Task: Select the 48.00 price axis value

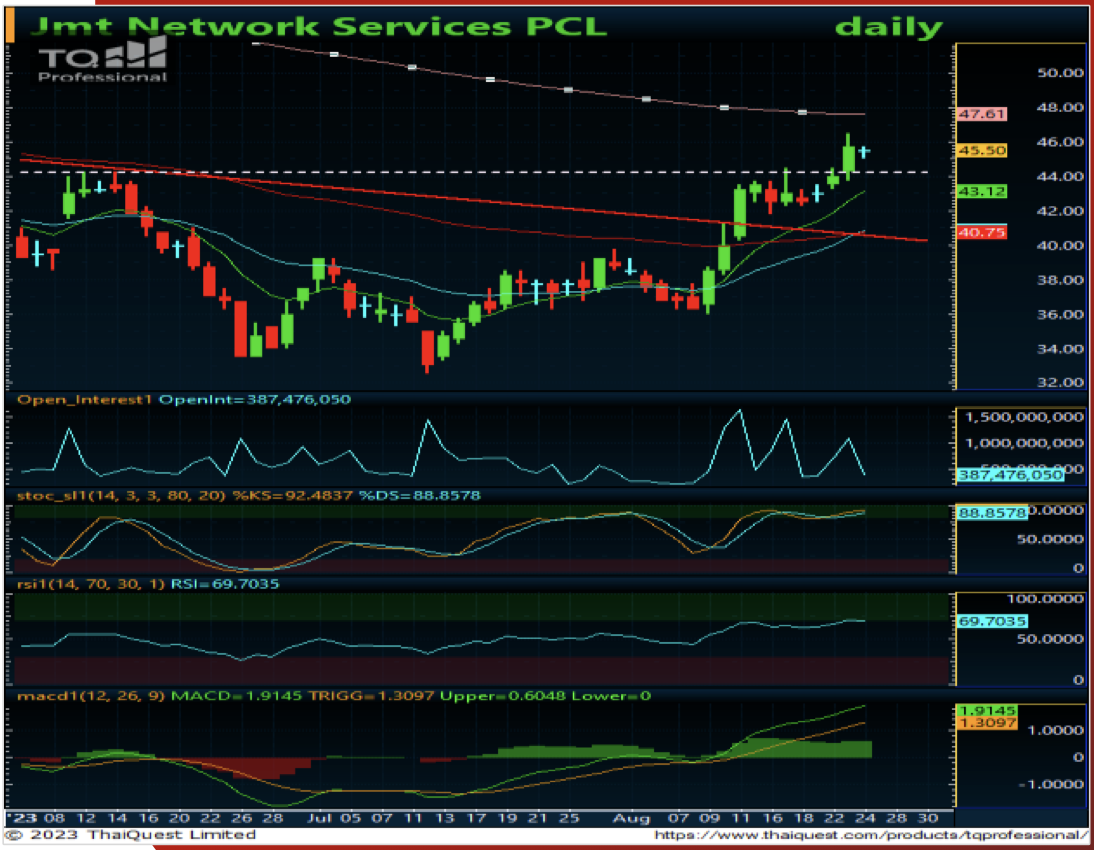Action: pyautogui.click(x=1060, y=107)
